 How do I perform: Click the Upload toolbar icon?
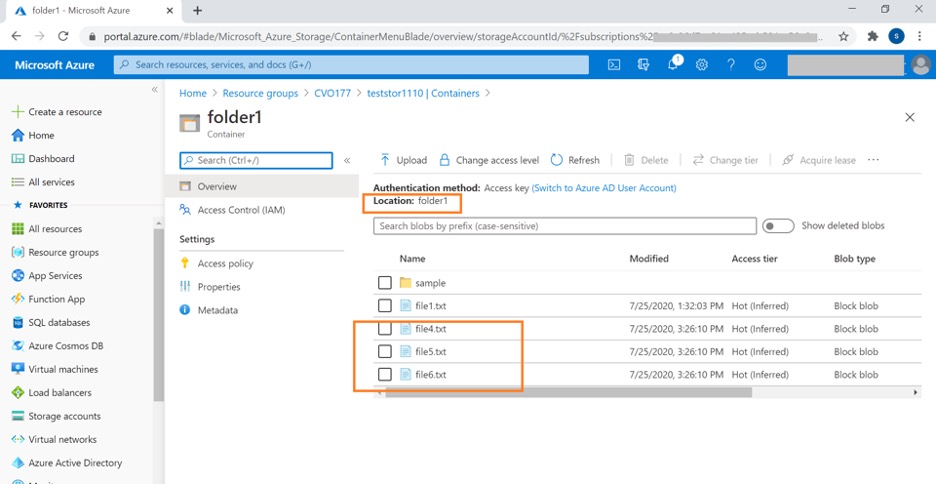pyautogui.click(x=385, y=160)
